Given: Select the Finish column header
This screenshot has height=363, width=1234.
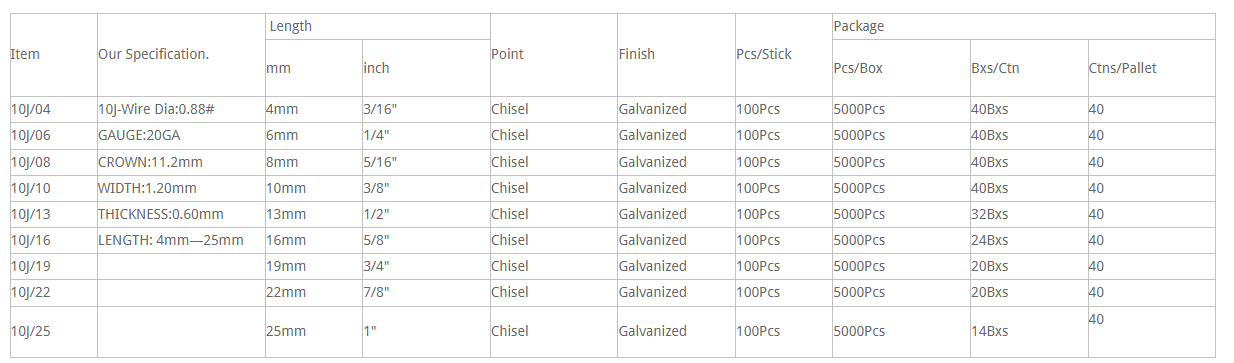Looking at the screenshot, I should click(x=676, y=54).
